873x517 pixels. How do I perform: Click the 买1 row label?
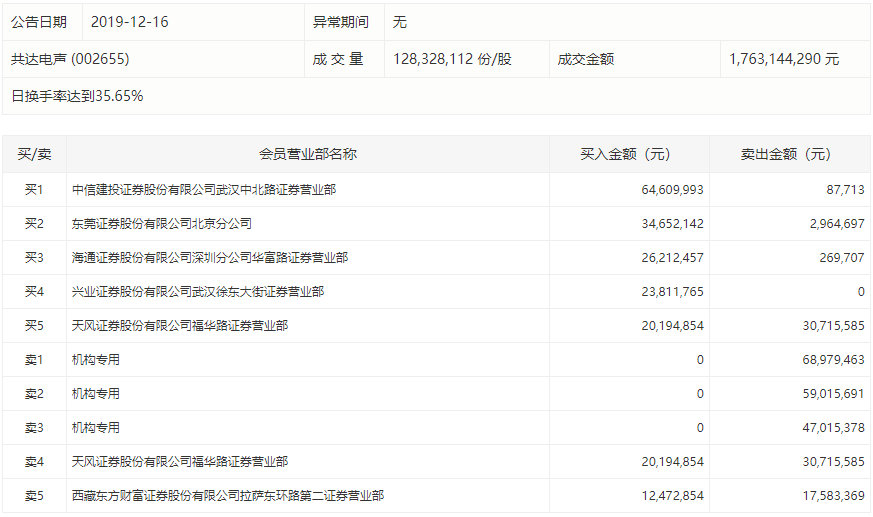pyautogui.click(x=34, y=190)
